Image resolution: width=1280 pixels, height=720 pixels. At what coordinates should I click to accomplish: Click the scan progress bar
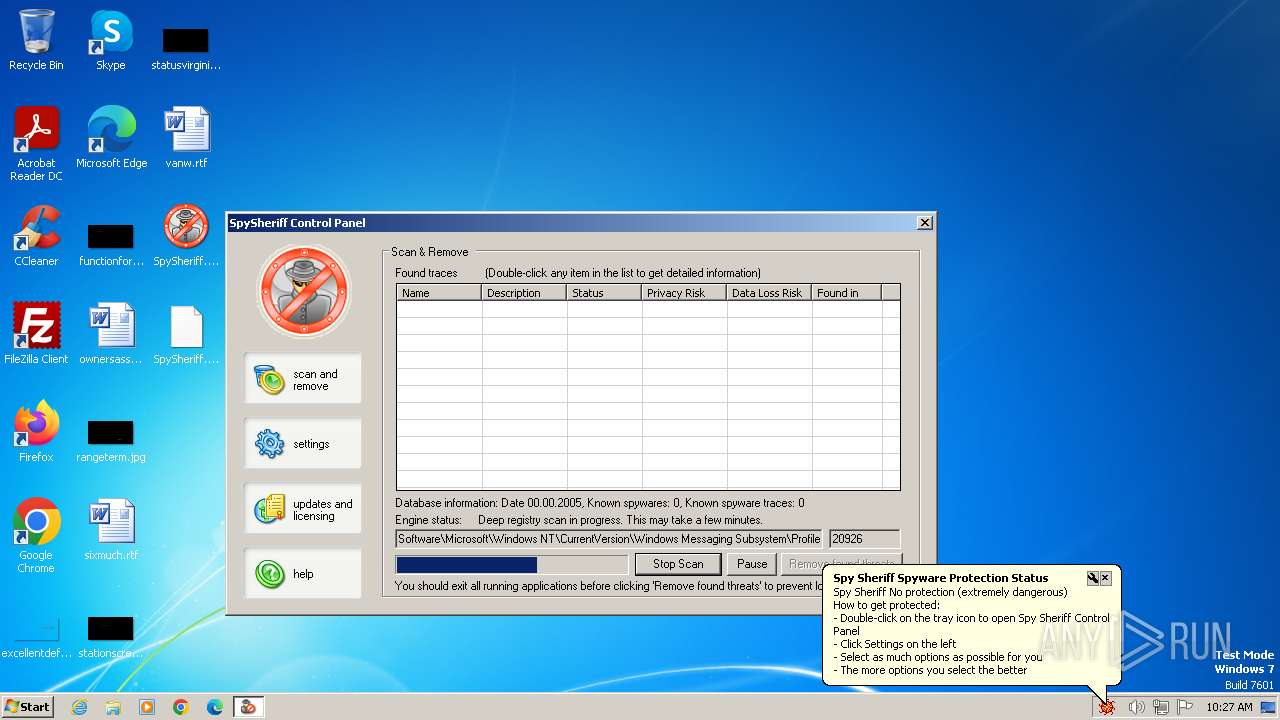pos(511,565)
